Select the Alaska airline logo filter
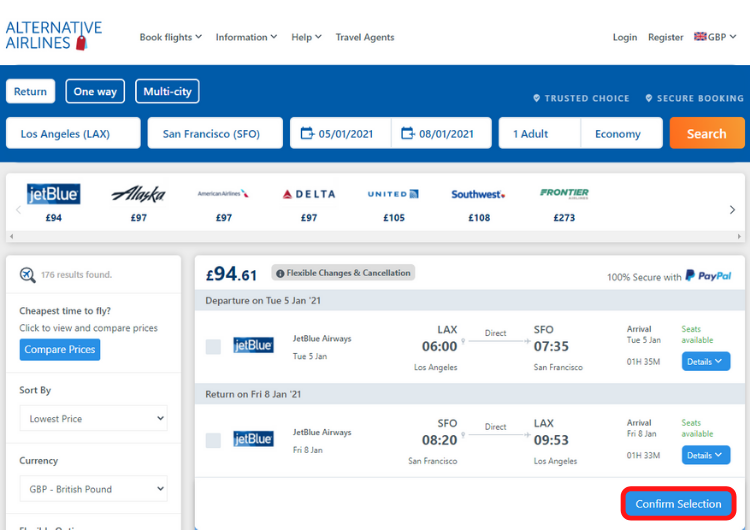This screenshot has height=530, width=750. (139, 194)
